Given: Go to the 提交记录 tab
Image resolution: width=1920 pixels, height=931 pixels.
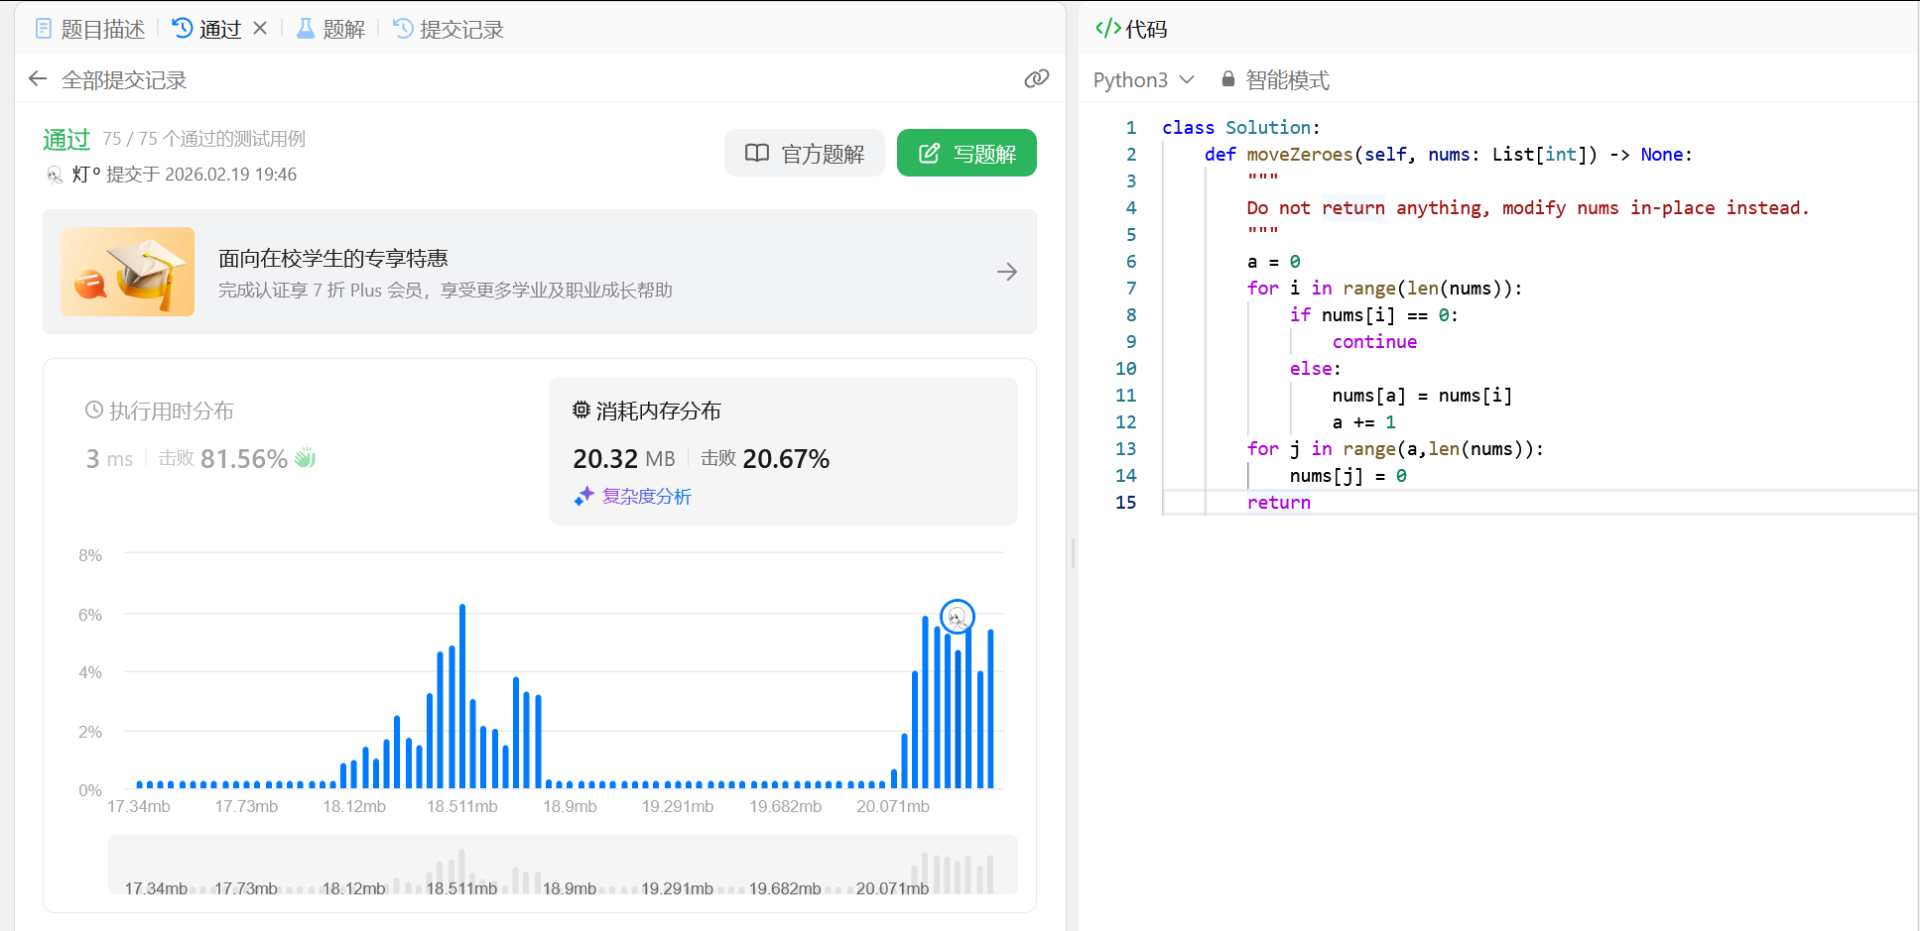Looking at the screenshot, I should pyautogui.click(x=449, y=29).
